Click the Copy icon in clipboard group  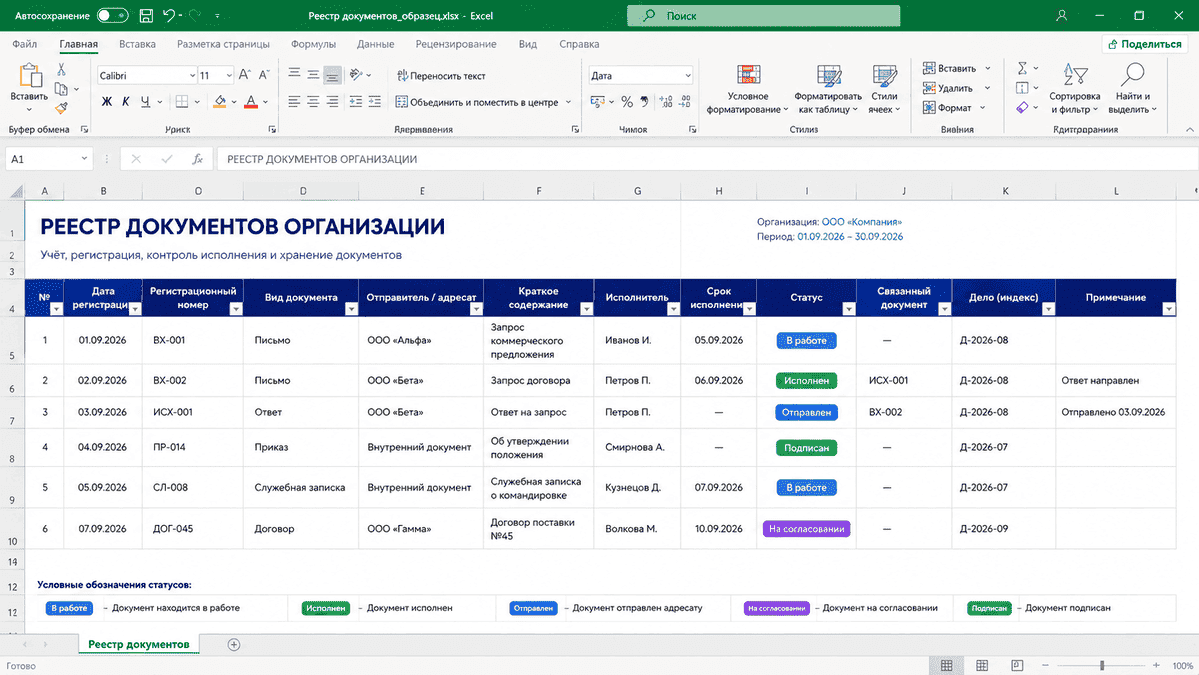(x=61, y=89)
